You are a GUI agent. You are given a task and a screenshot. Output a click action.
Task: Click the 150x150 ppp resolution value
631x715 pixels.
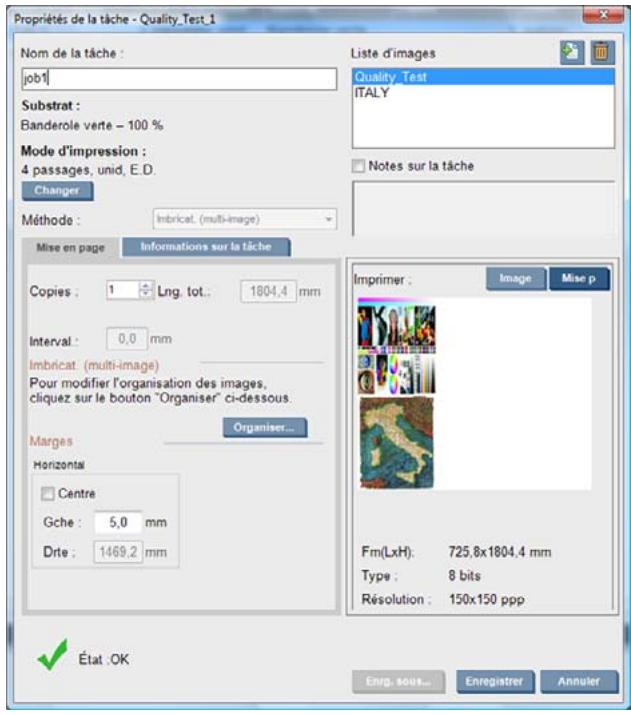click(486, 599)
